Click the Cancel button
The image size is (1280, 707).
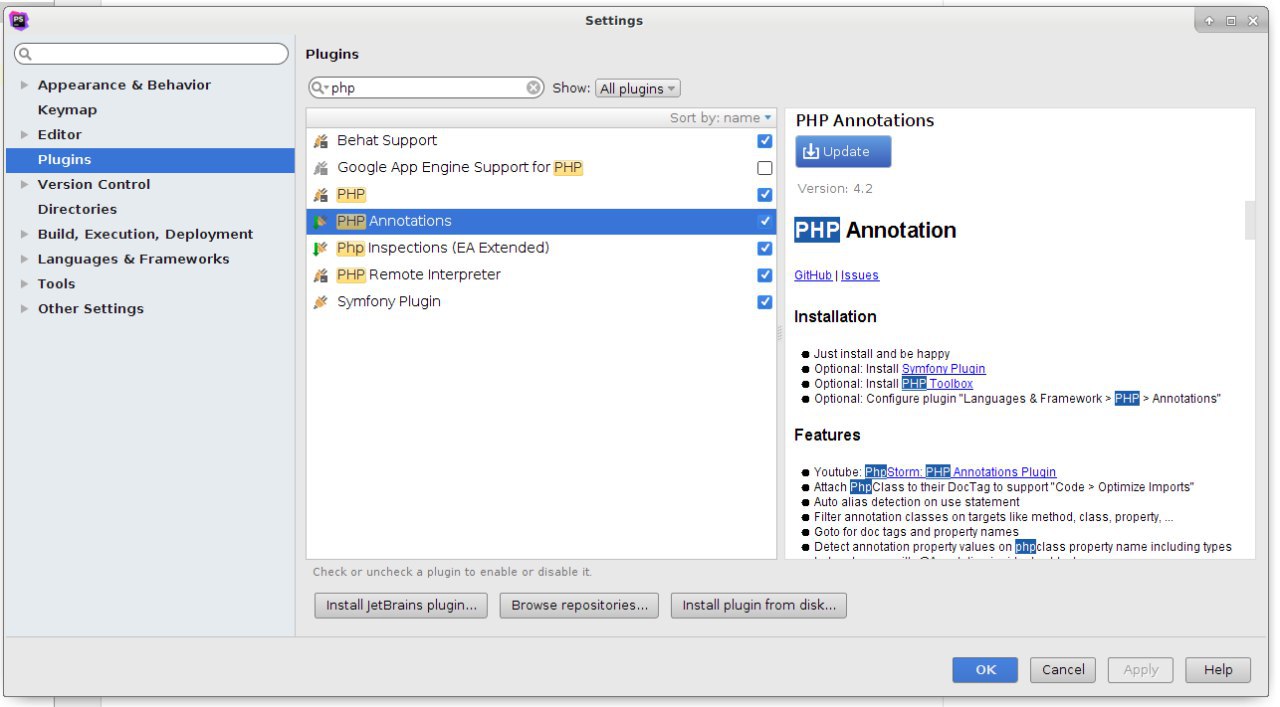point(1063,670)
